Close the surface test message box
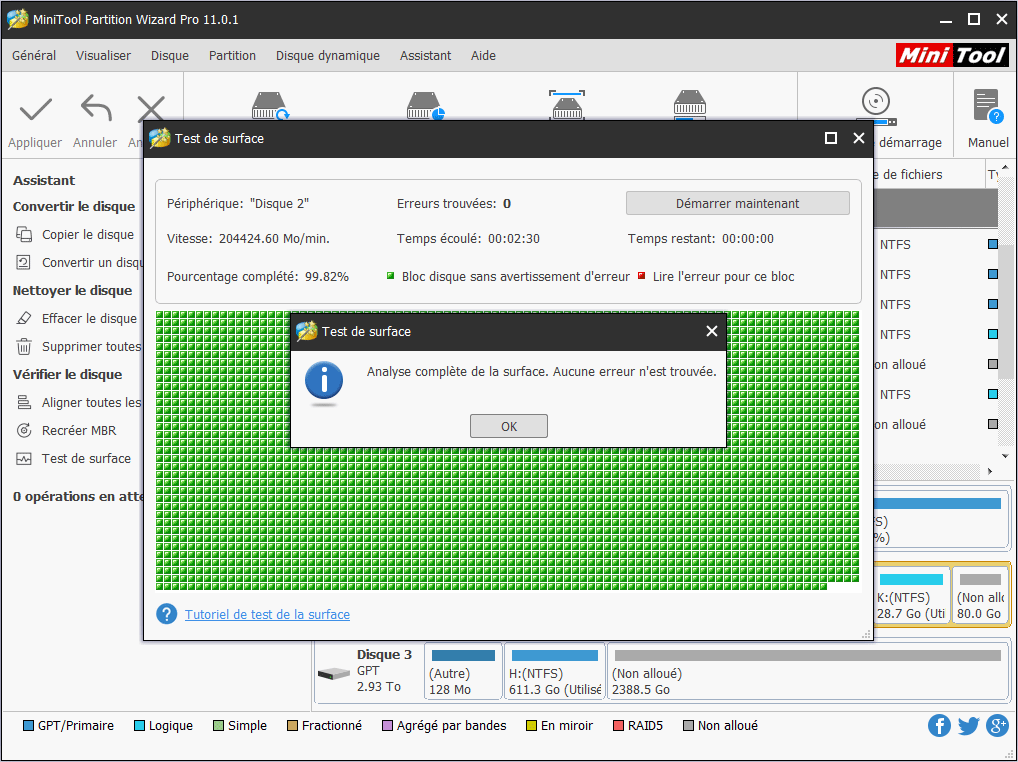Viewport: 1018px width, 762px height. (x=712, y=331)
